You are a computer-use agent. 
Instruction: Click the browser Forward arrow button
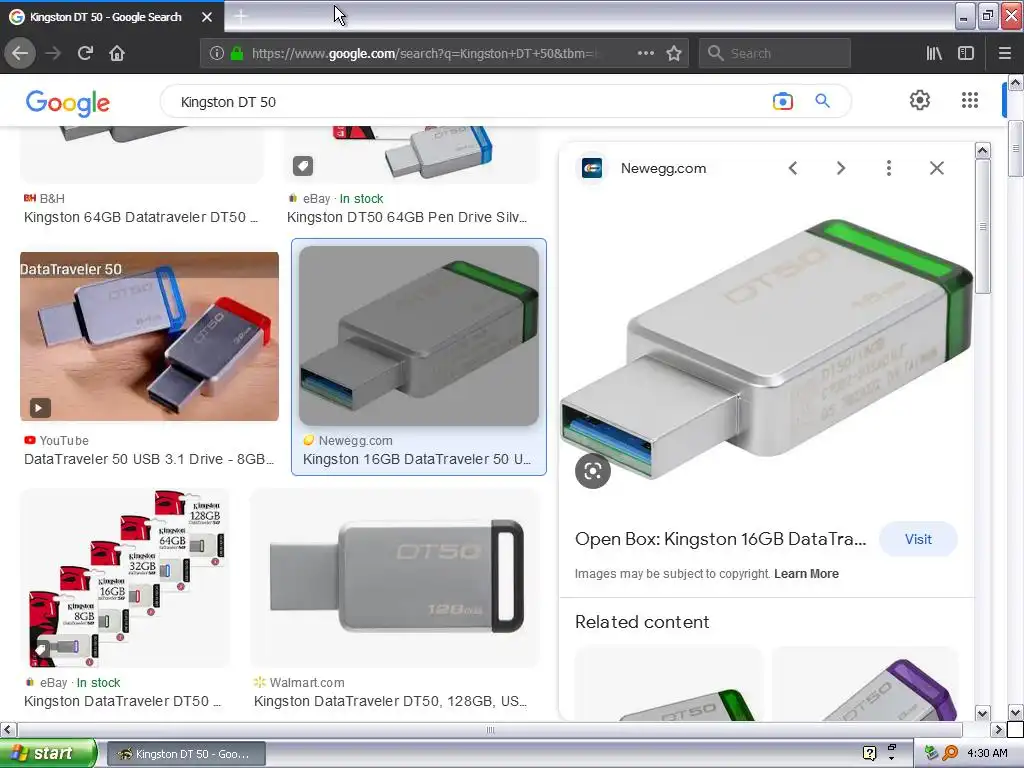(53, 53)
